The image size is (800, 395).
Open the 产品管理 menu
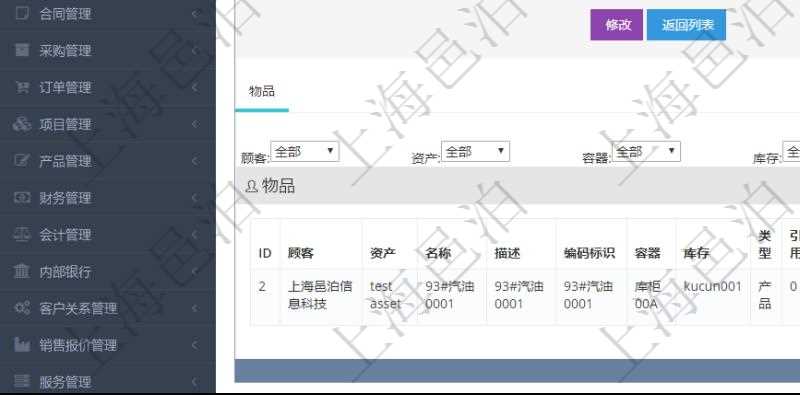coord(108,161)
